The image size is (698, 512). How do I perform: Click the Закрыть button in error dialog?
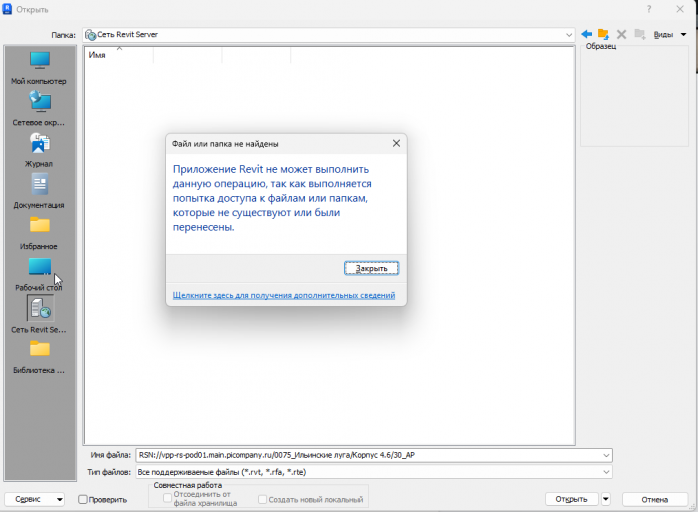[x=371, y=268]
